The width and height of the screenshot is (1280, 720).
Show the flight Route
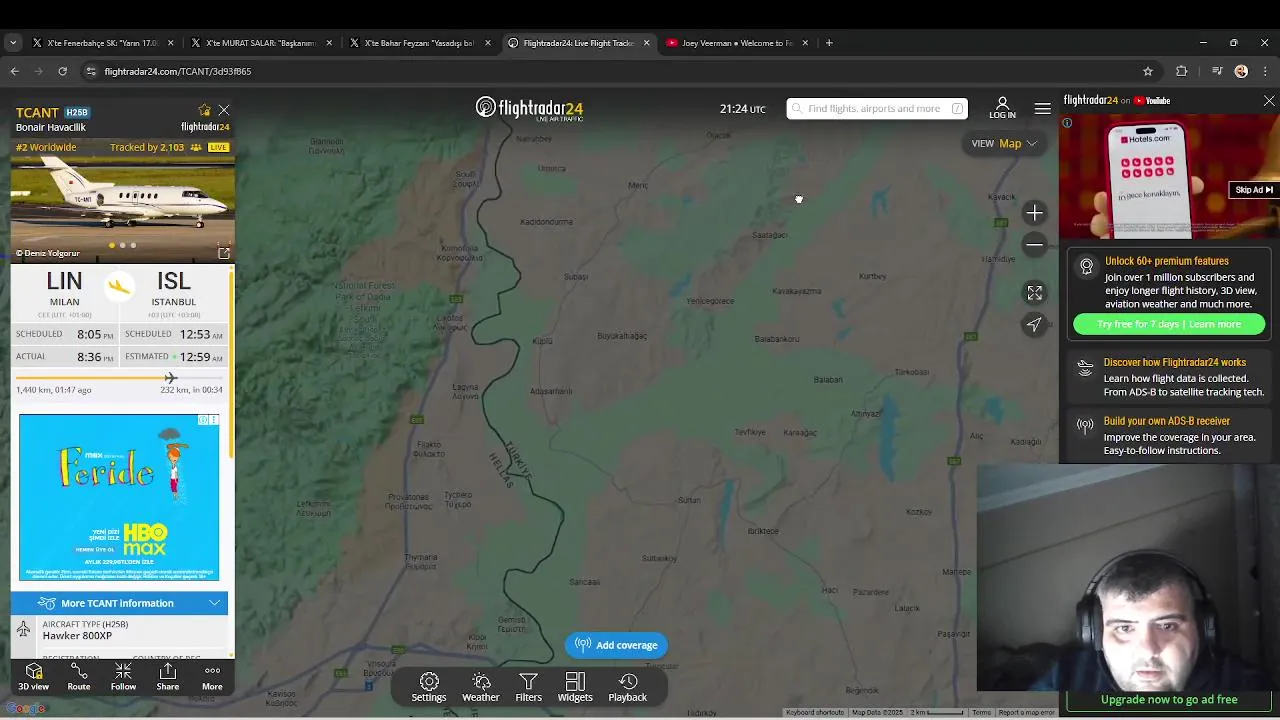[79, 677]
